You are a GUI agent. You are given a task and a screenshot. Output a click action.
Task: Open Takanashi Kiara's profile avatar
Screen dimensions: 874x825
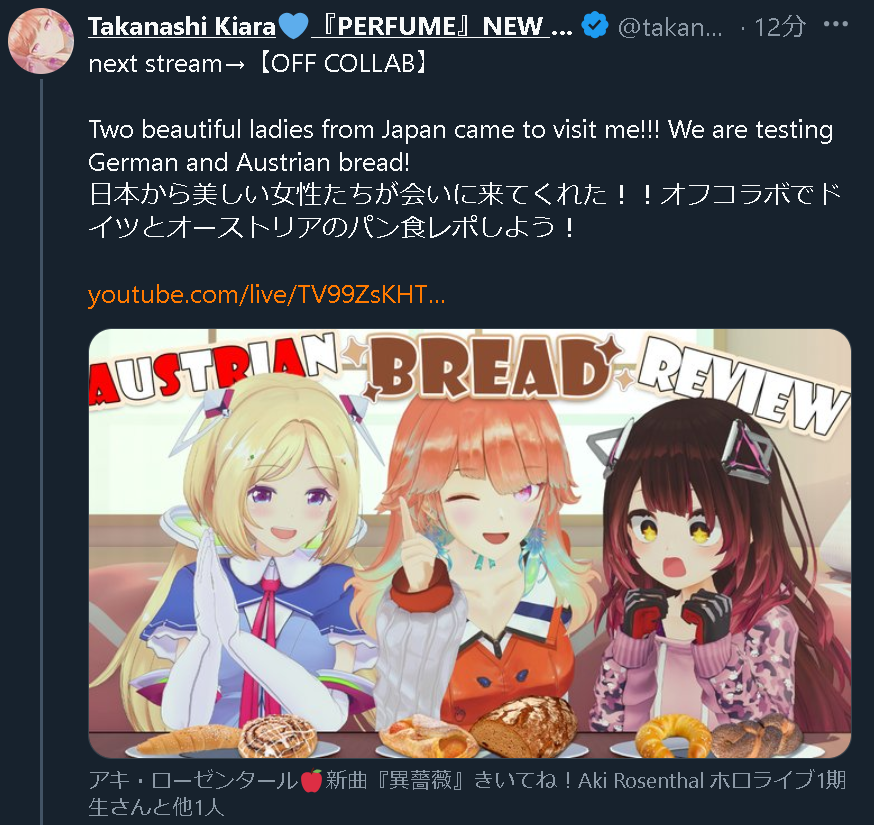41,41
